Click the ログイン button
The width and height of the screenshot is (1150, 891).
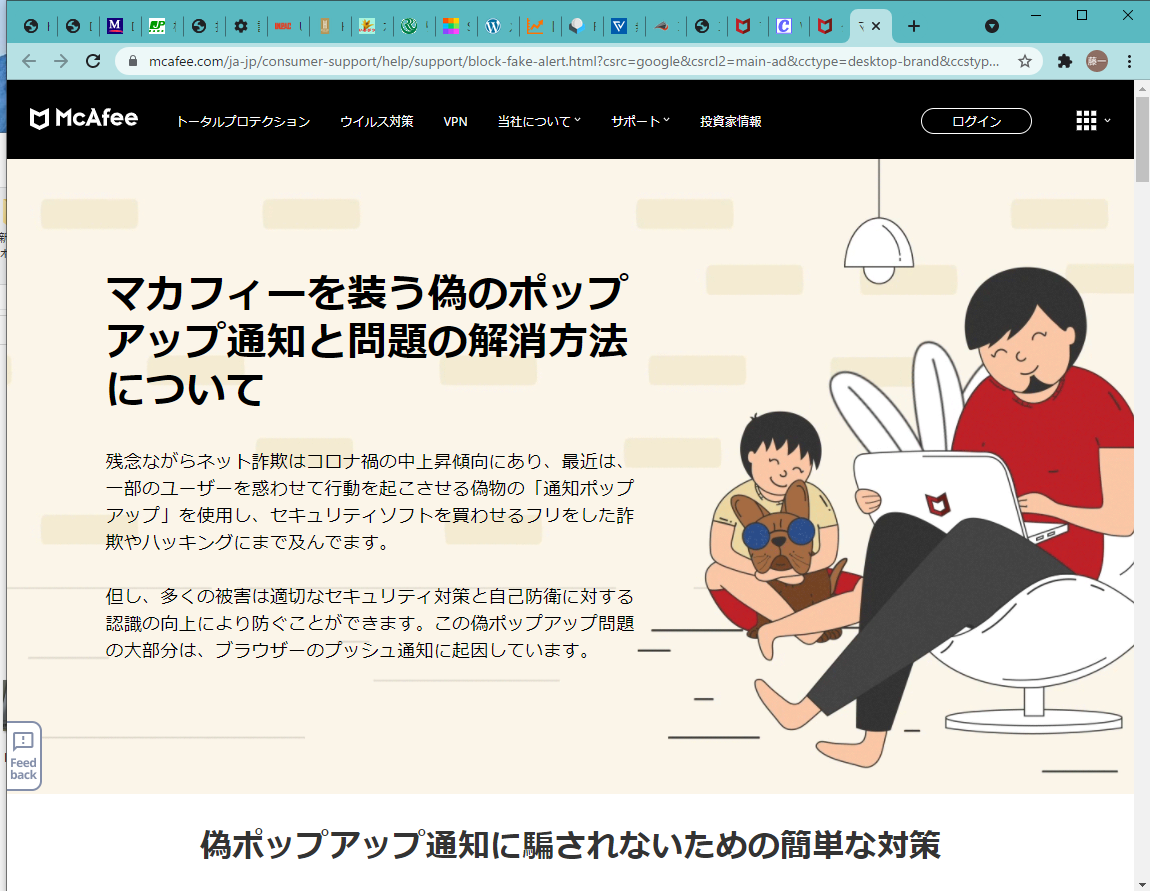[975, 121]
